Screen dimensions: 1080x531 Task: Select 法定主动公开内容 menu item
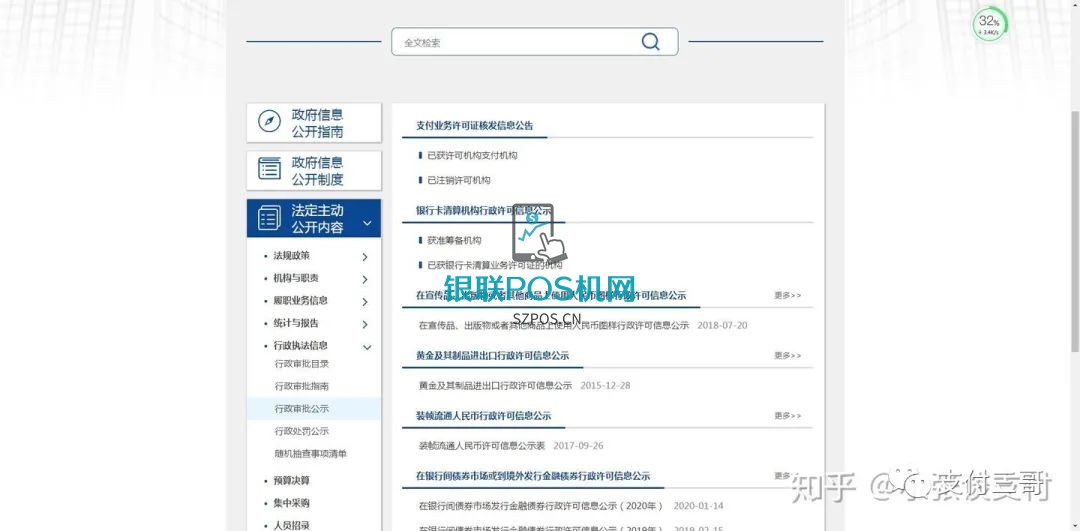(313, 218)
